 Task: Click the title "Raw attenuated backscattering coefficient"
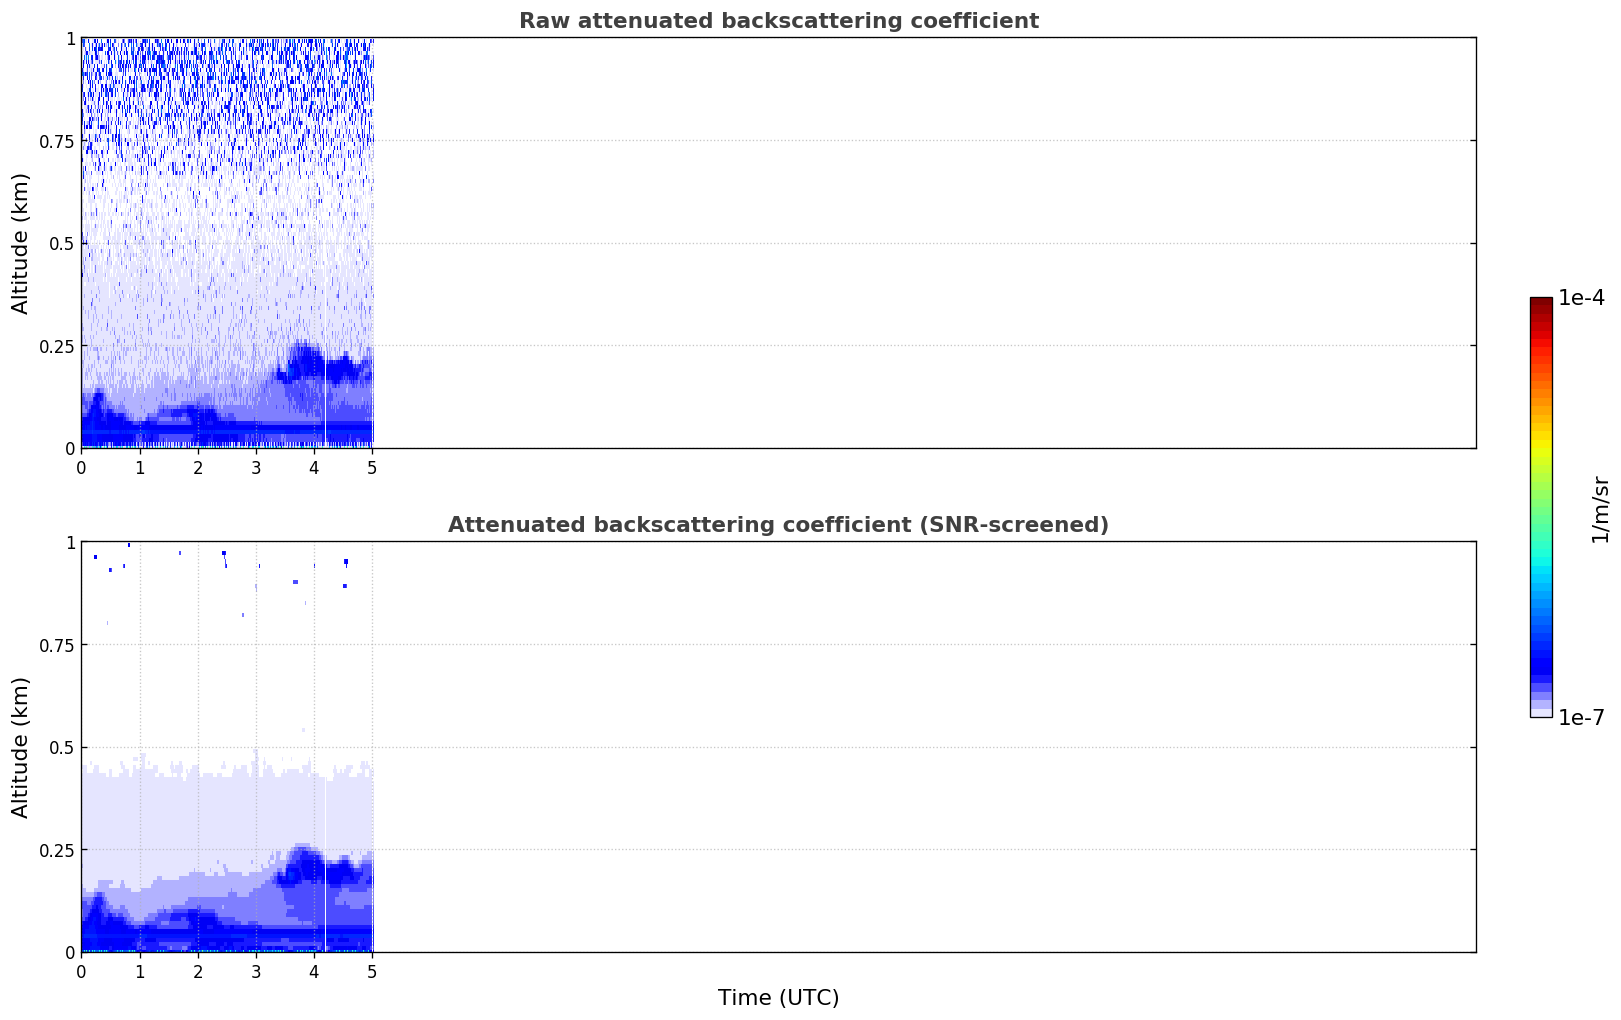pyautogui.click(x=778, y=21)
